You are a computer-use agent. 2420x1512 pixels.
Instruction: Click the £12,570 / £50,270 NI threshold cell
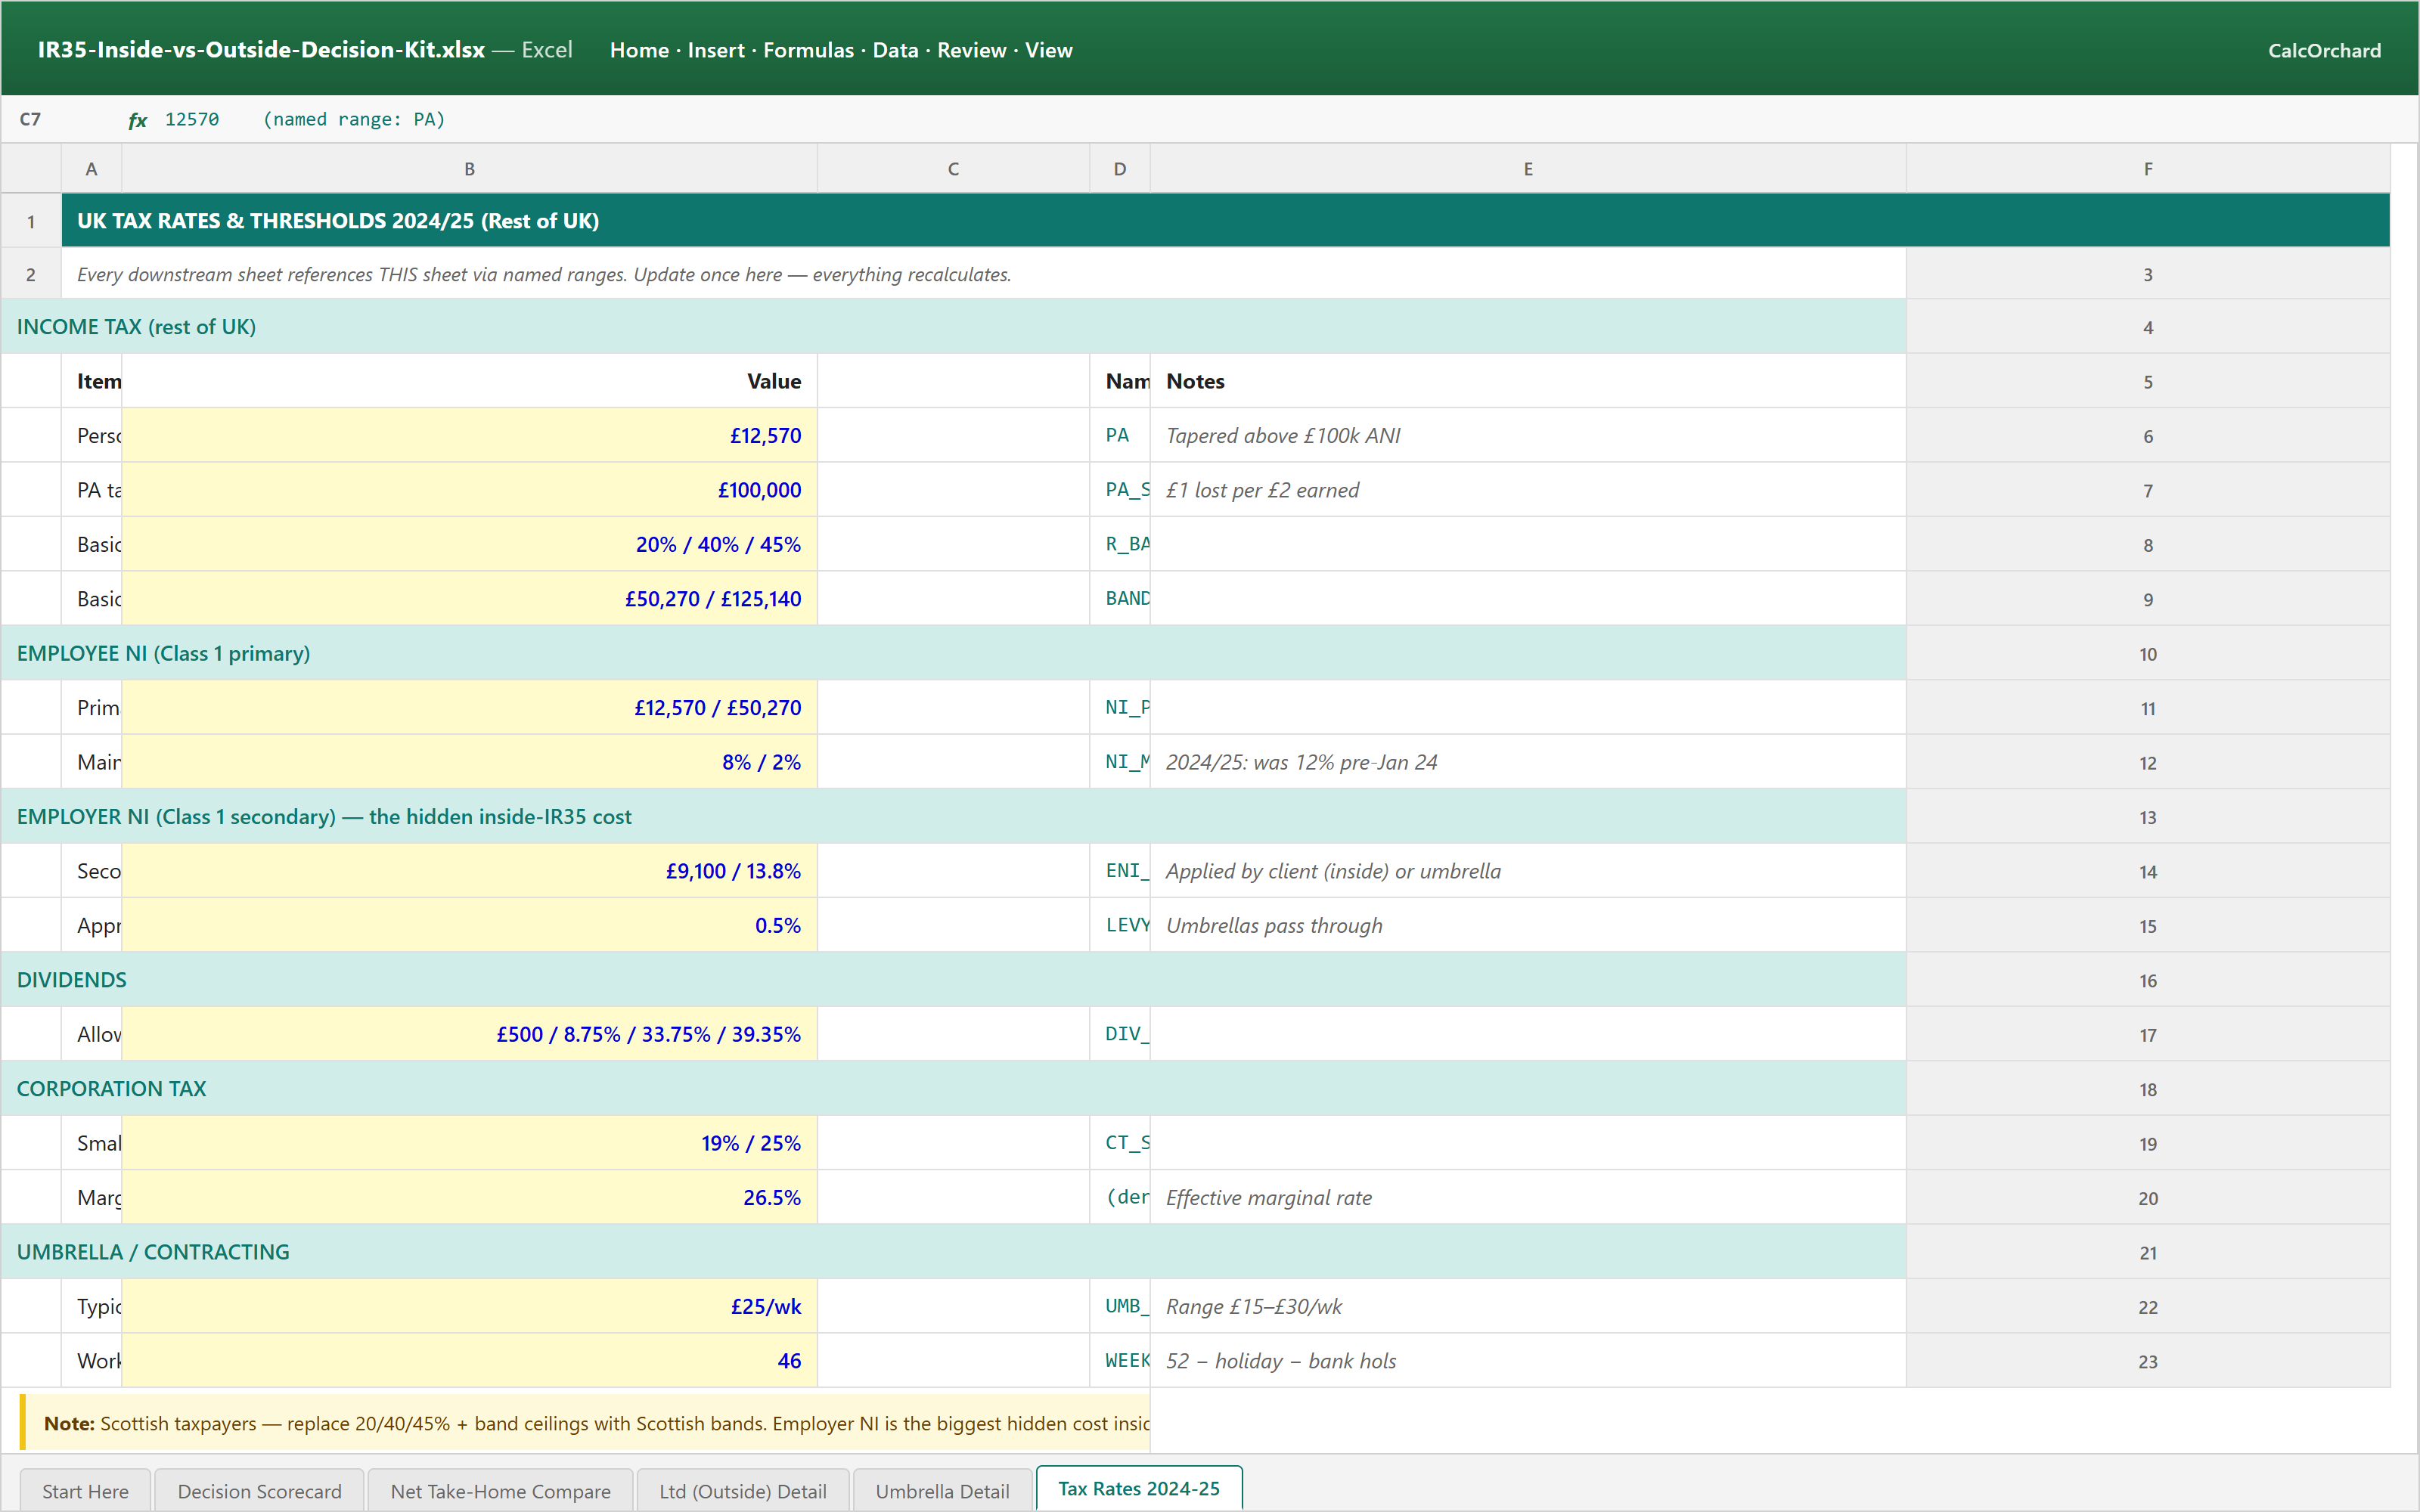(469, 707)
